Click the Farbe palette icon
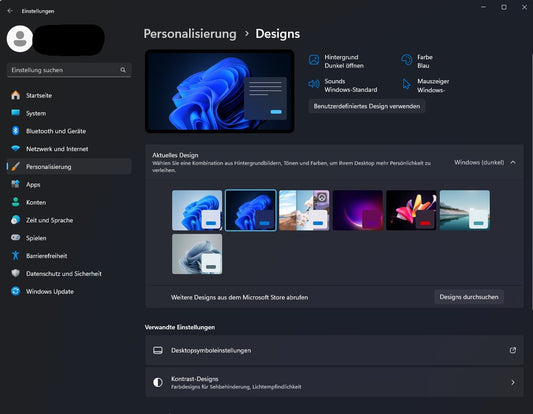The image size is (533, 414). [x=407, y=60]
